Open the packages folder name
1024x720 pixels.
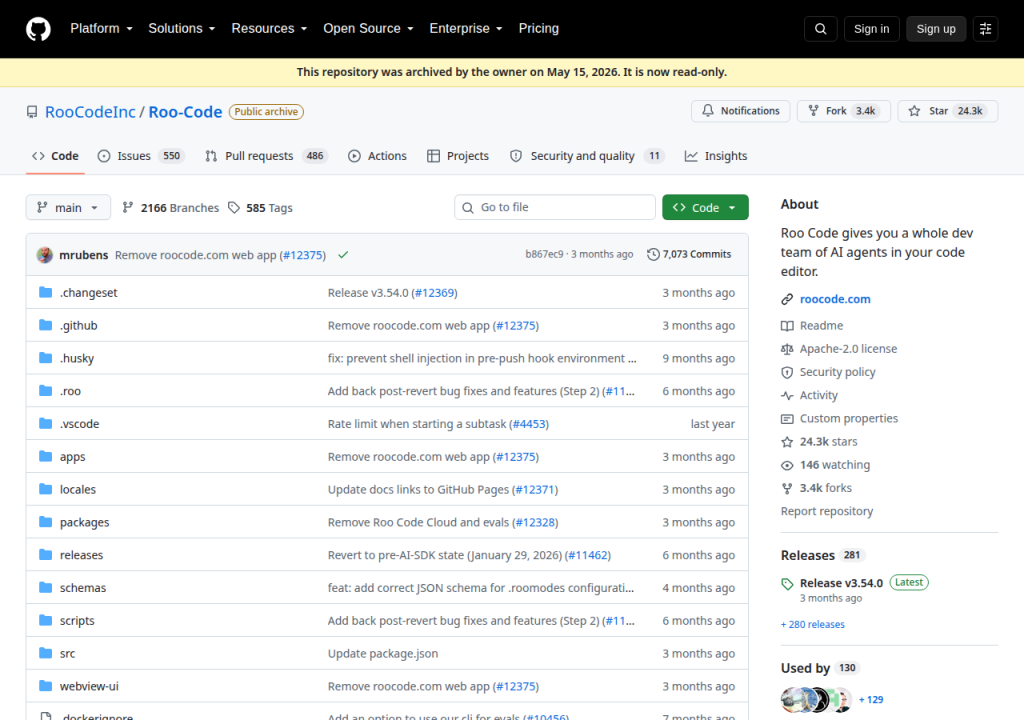[84, 522]
